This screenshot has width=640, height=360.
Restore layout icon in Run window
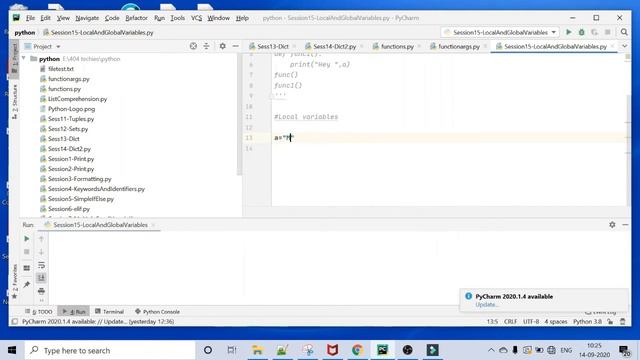pos(27,268)
